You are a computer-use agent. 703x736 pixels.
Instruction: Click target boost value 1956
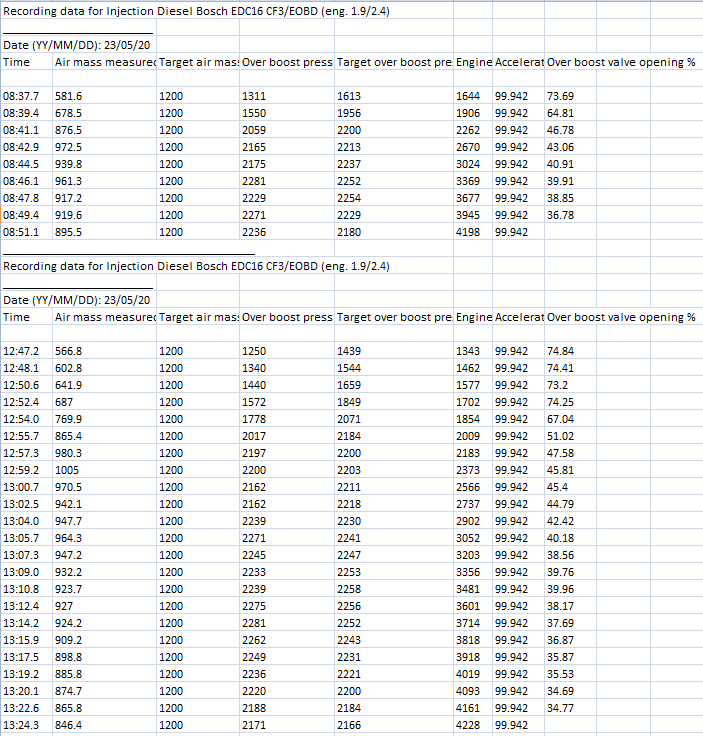[349, 113]
